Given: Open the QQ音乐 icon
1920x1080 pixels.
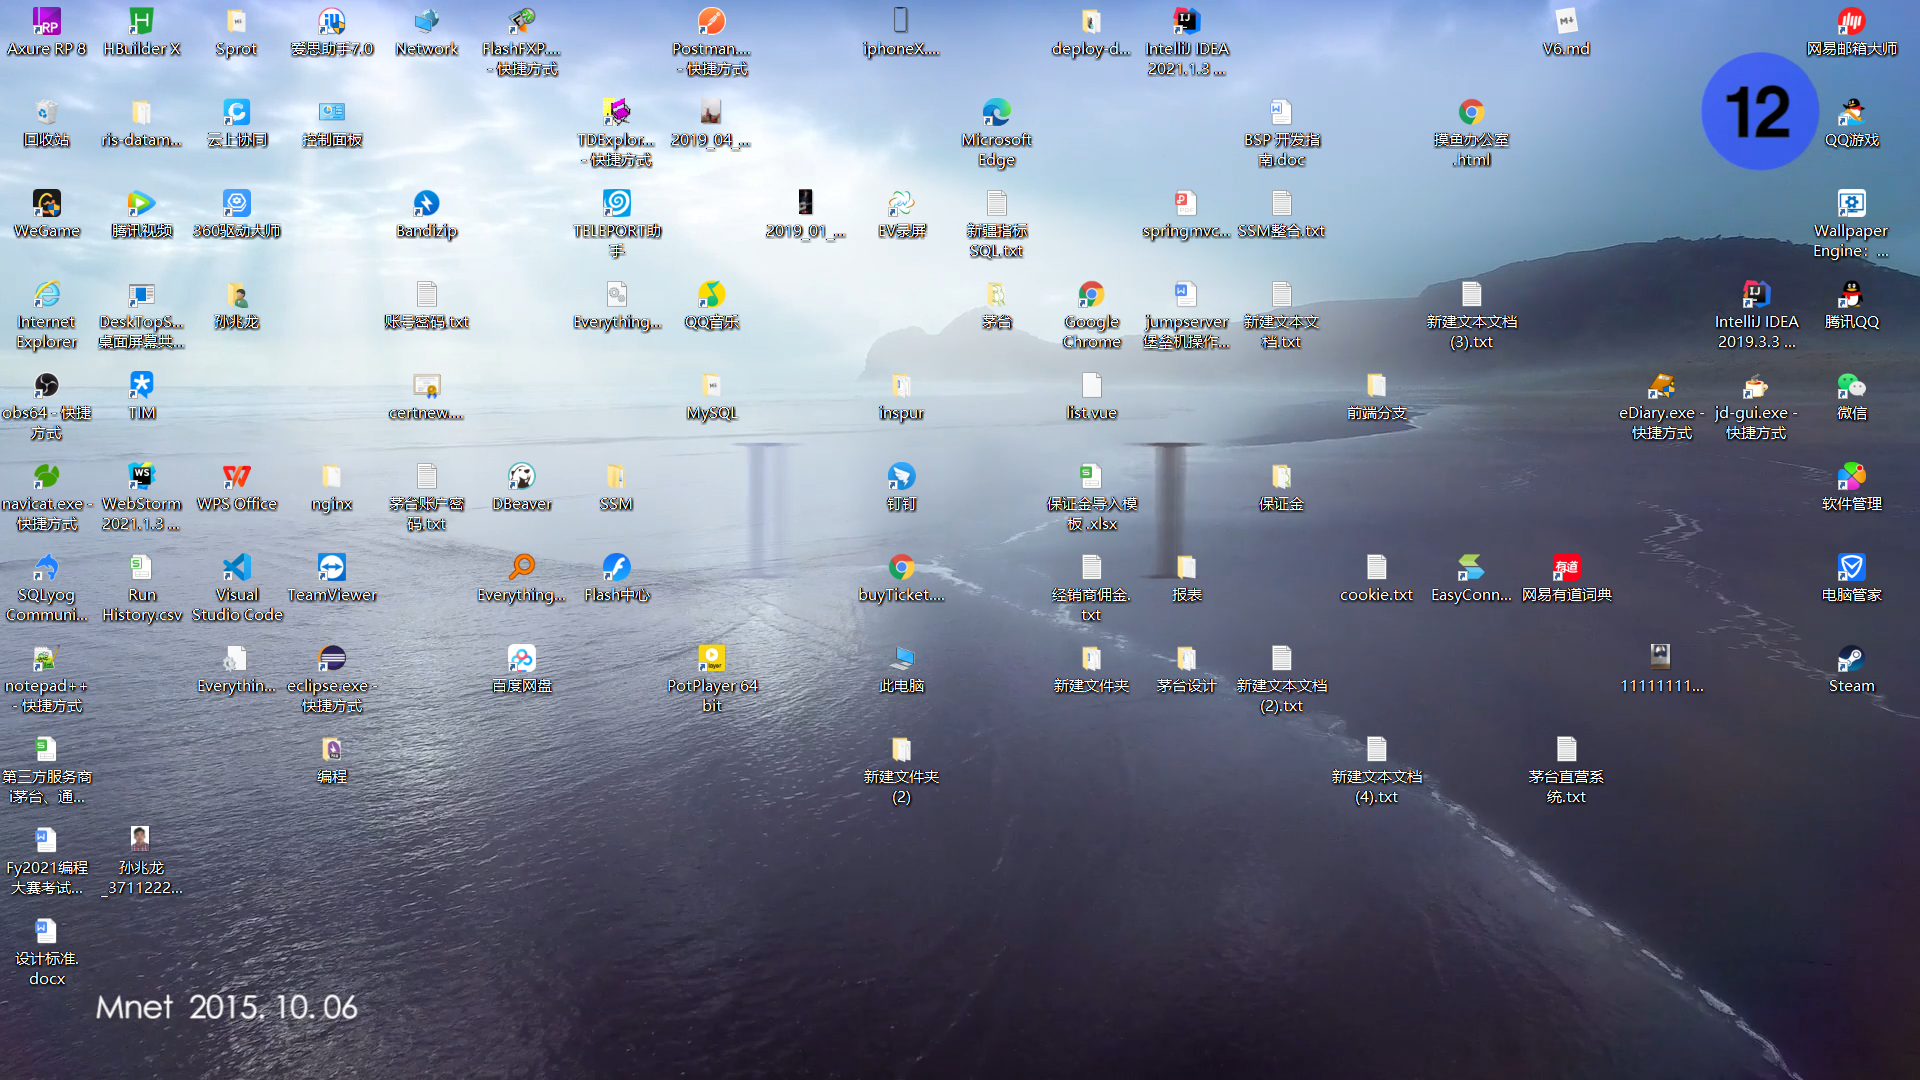Looking at the screenshot, I should [711, 306].
